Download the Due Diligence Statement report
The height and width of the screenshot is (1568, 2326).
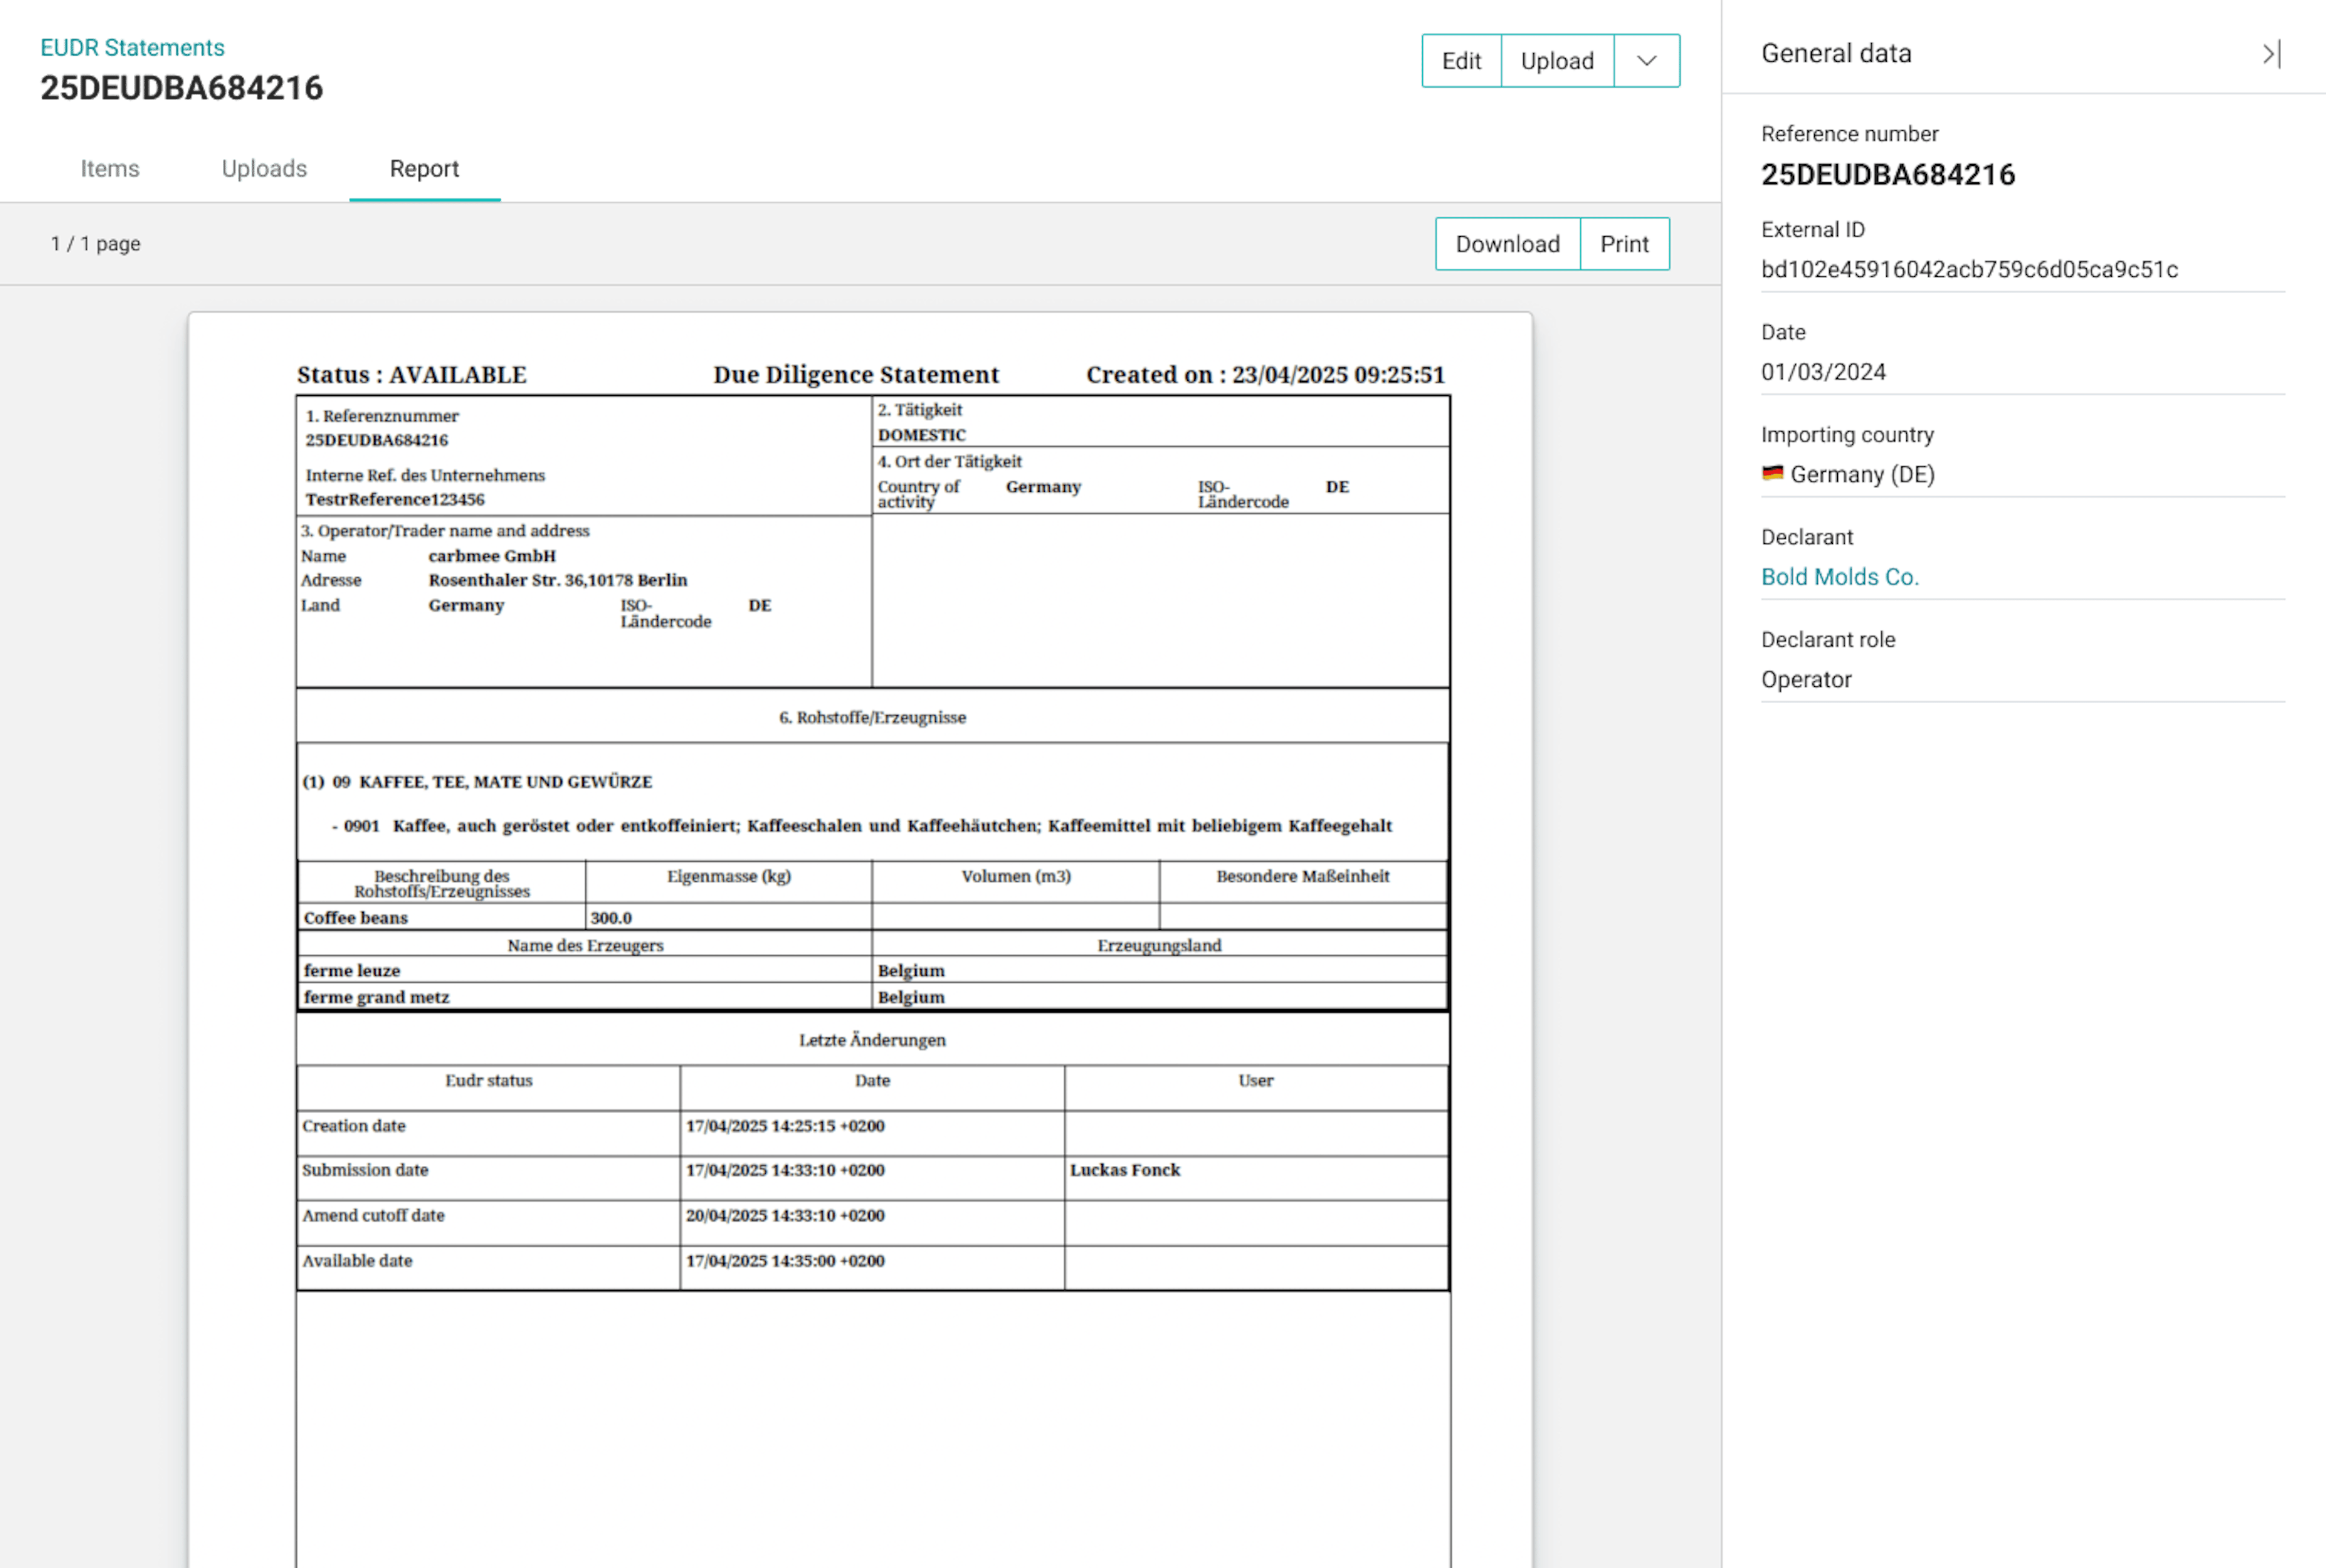(x=1507, y=243)
